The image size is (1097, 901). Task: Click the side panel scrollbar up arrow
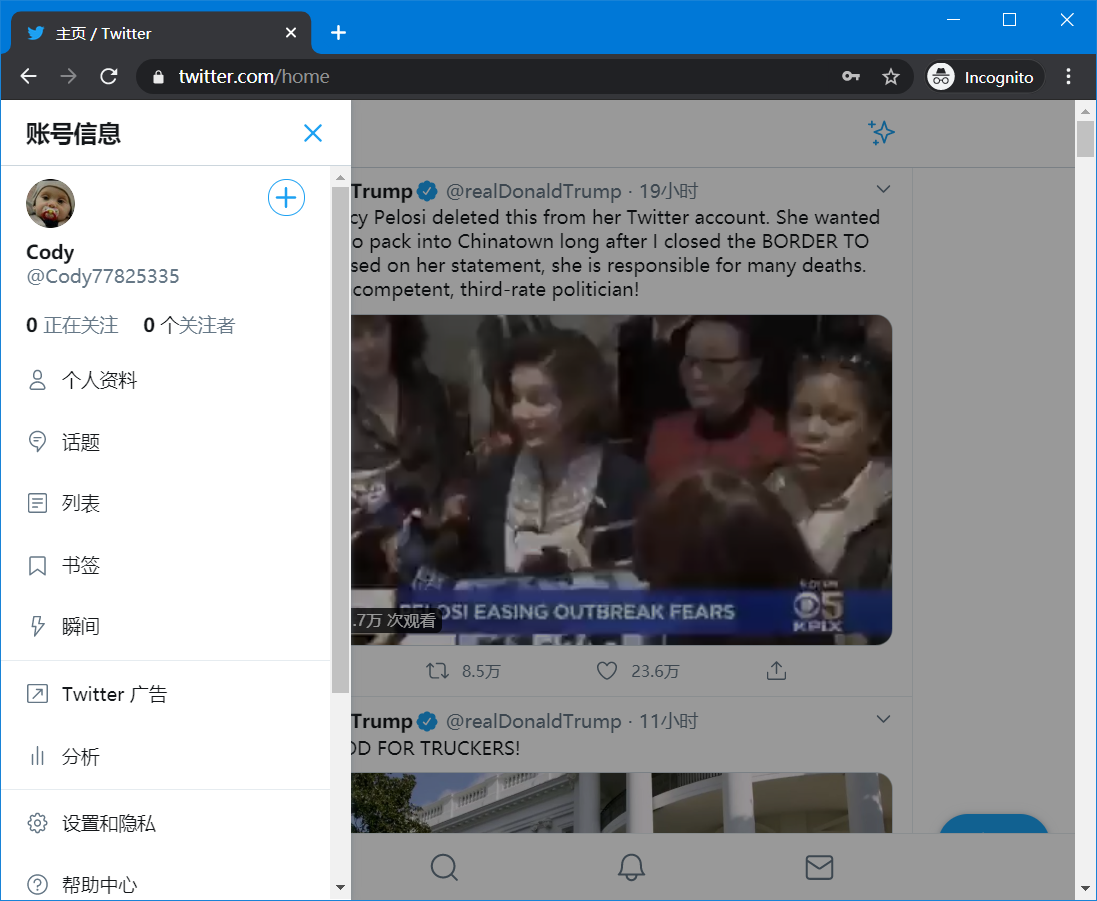(341, 178)
